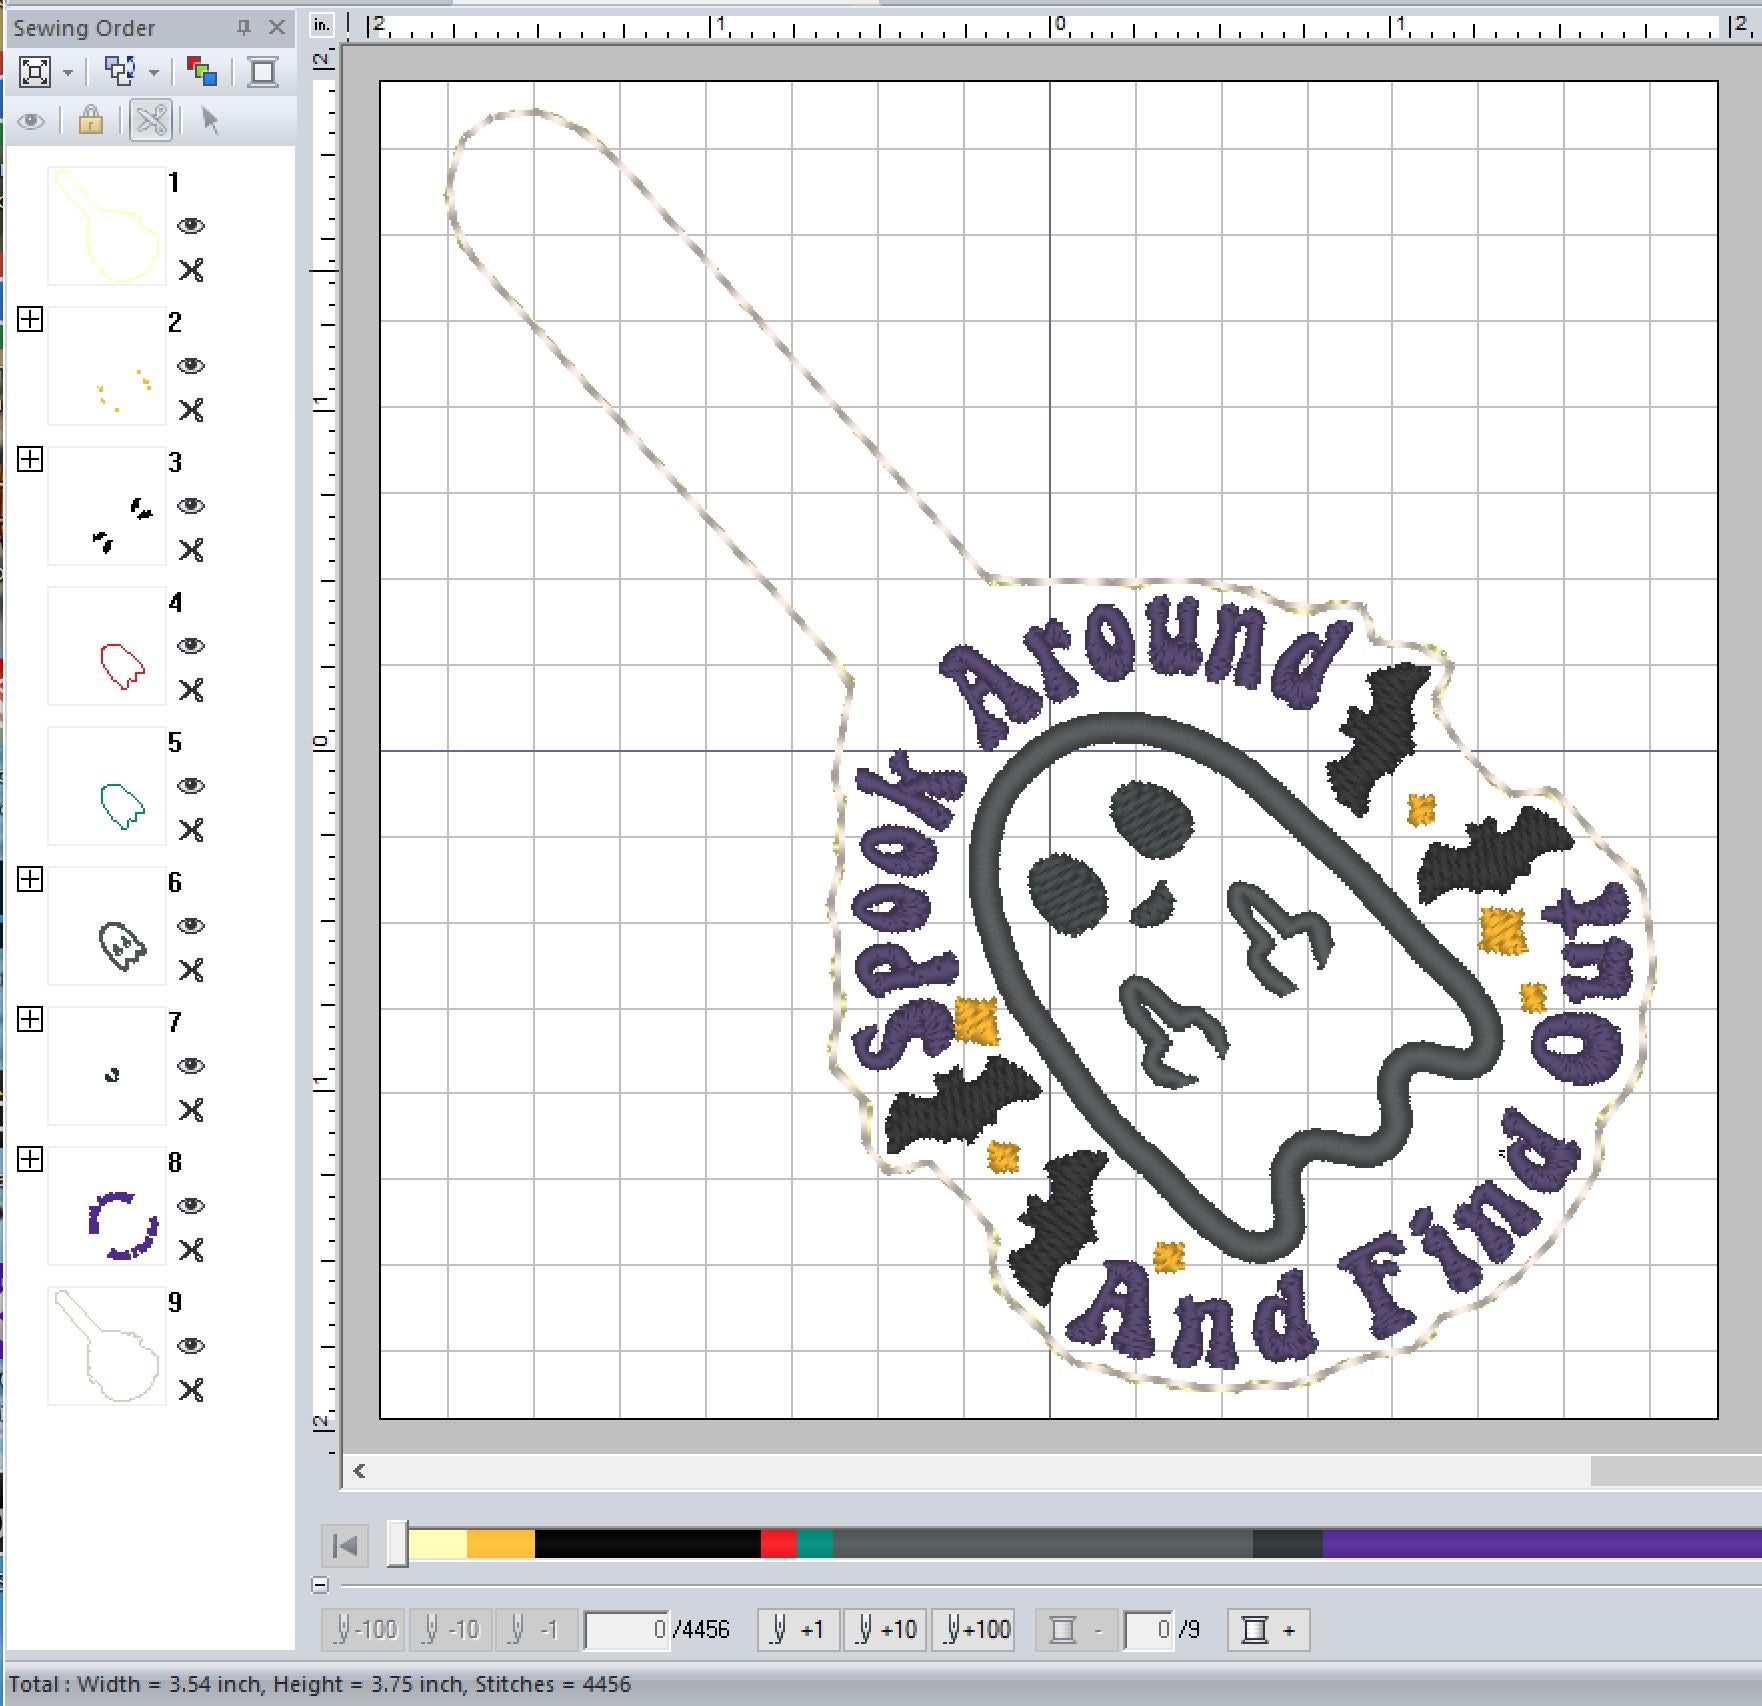Click the zoom-to-fit icon in Sewing Order
Screen dimensions: 1762x1706
tap(34, 72)
